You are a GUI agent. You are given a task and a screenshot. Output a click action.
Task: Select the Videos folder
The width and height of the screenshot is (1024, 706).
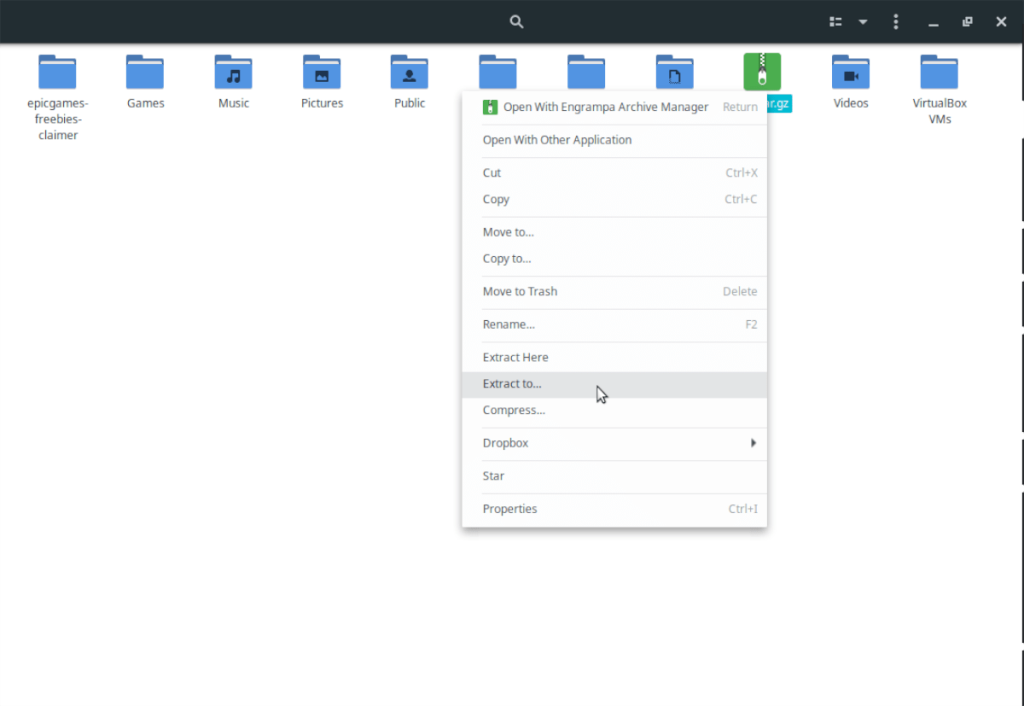tap(850, 73)
